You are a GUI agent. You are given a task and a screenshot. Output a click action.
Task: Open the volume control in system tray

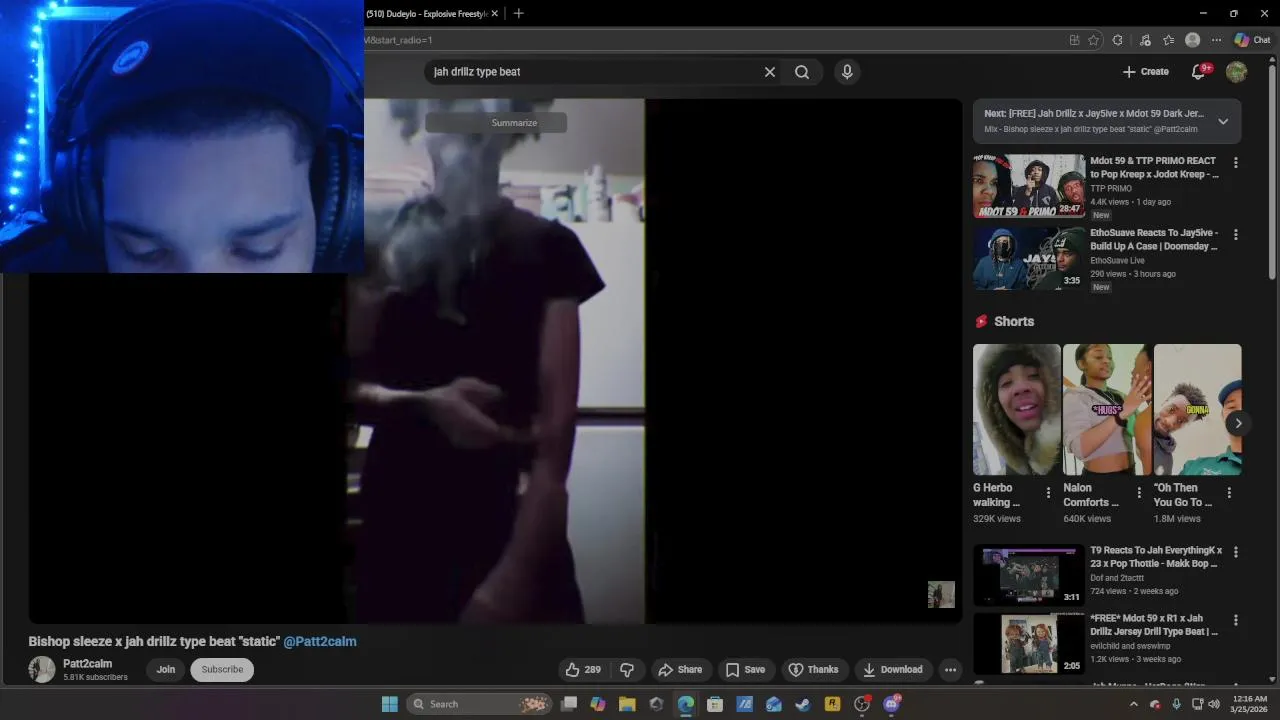click(x=1214, y=704)
